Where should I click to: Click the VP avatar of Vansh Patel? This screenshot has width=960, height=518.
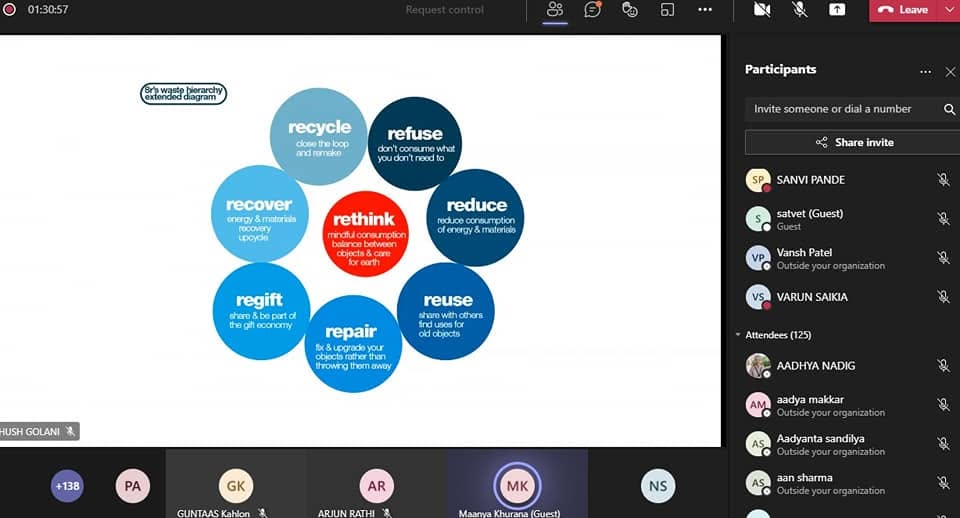click(x=758, y=258)
